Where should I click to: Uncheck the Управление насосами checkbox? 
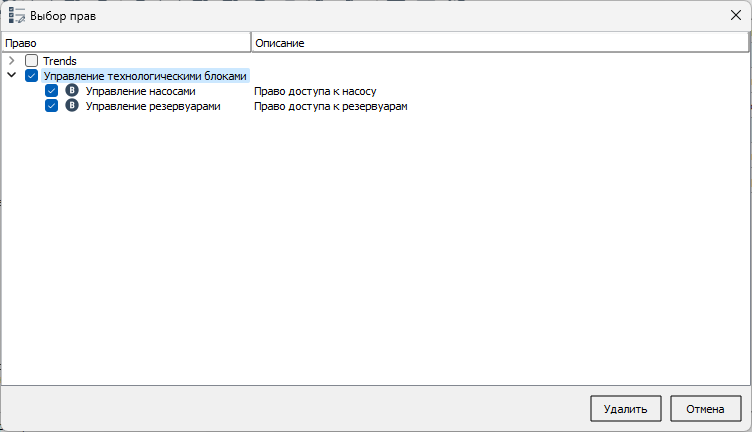click(x=52, y=91)
